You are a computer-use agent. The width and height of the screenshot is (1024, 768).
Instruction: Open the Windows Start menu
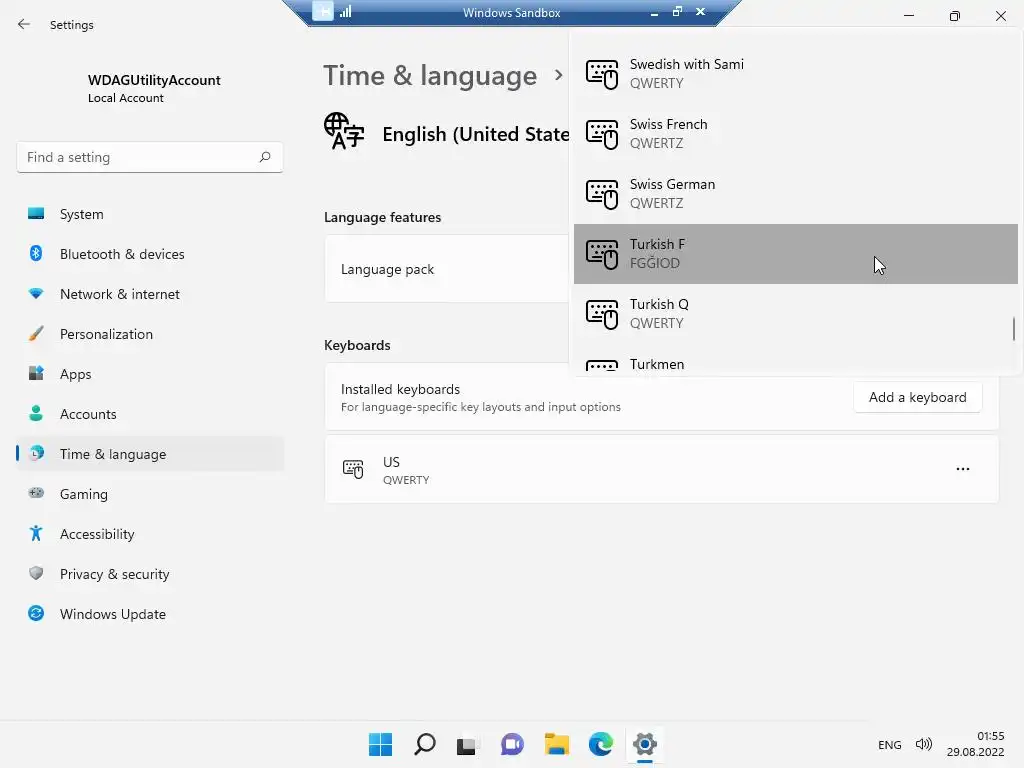click(x=380, y=744)
